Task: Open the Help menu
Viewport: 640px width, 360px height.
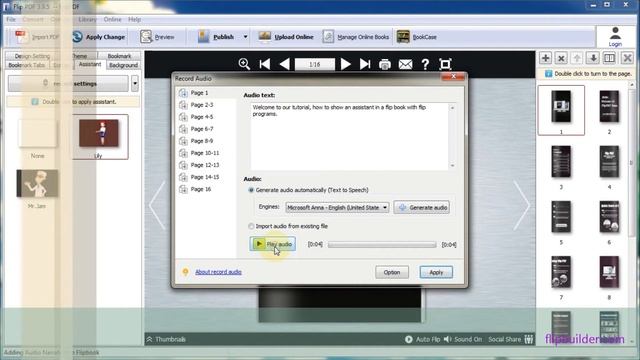Action: 134,19
